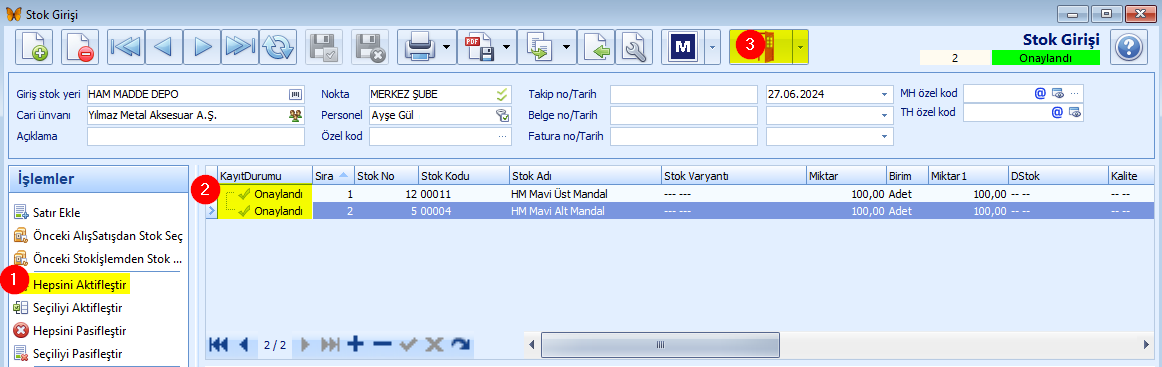The height and width of the screenshot is (367, 1162).
Task: Click the horizontal scrollbar thumb in grid
Action: pos(660,345)
